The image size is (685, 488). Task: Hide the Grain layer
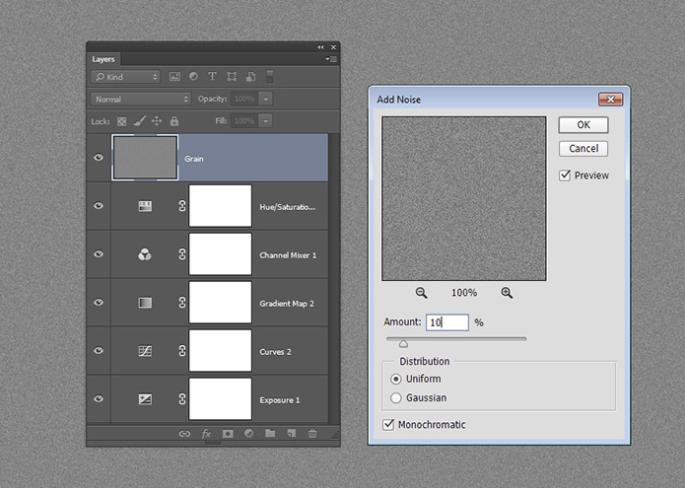pos(98,158)
